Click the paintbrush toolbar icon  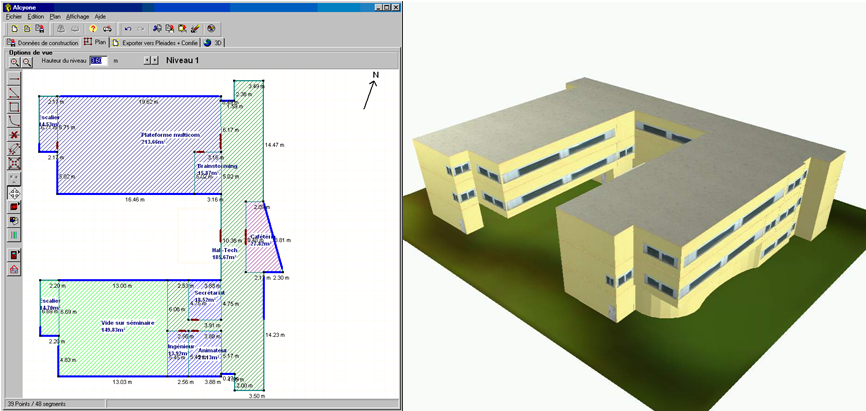click(195, 29)
